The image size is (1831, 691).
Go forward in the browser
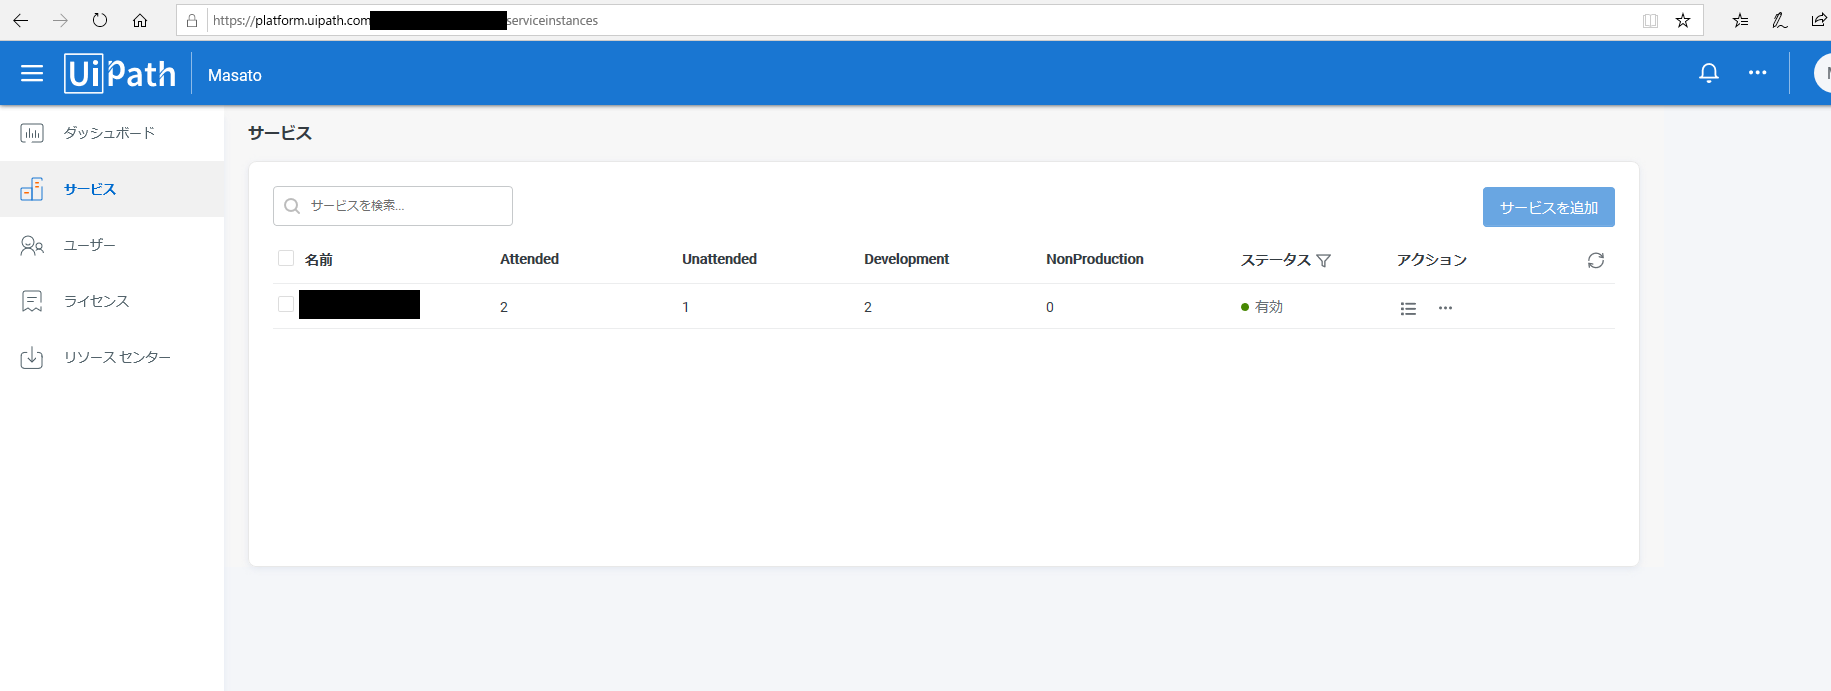pyautogui.click(x=60, y=20)
